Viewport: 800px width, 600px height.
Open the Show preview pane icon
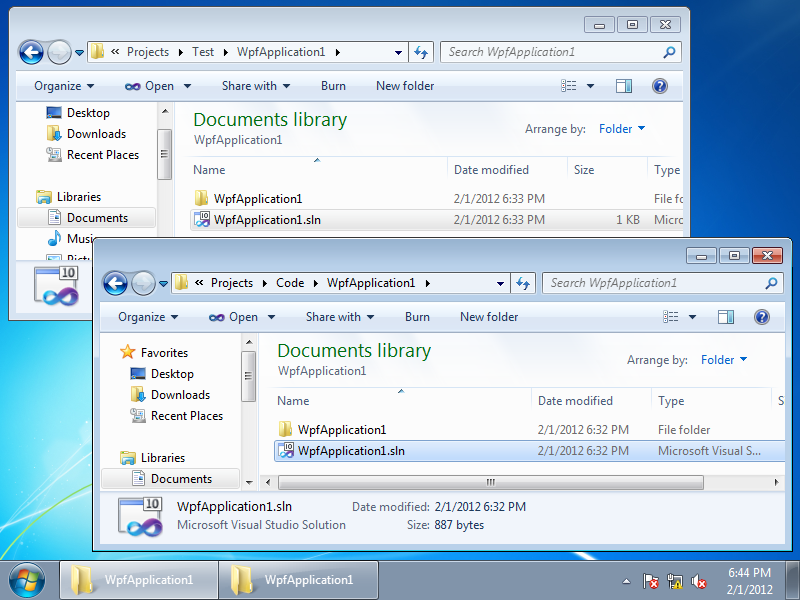tap(726, 317)
